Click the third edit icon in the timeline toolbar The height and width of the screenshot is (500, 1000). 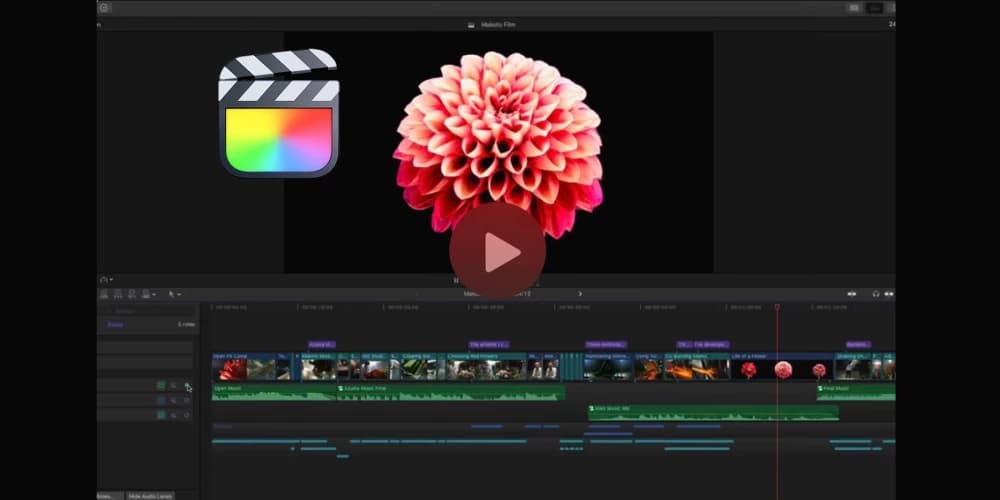click(x=132, y=294)
